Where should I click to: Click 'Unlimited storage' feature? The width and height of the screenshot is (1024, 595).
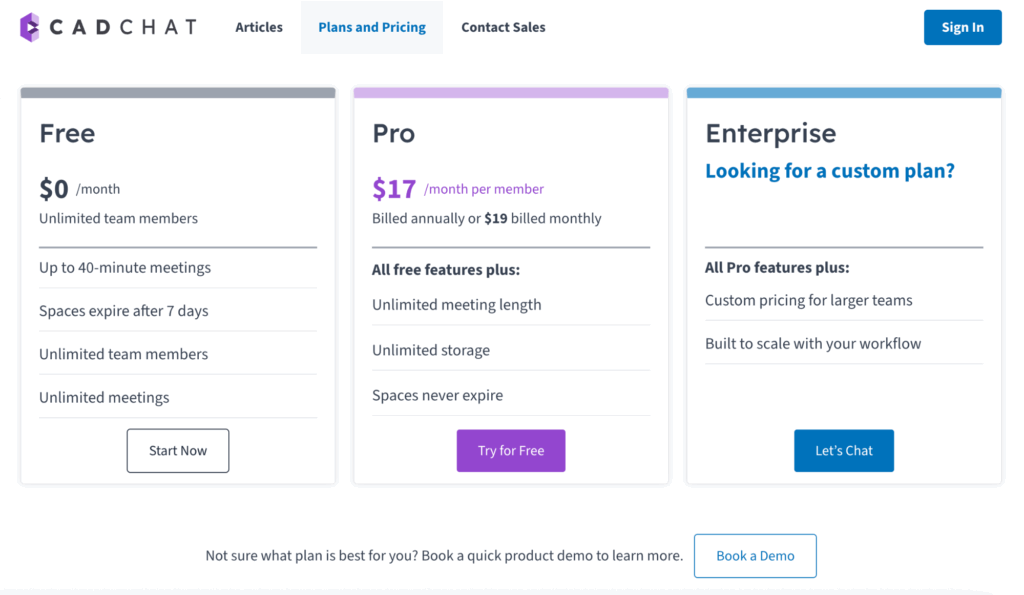tap(431, 351)
